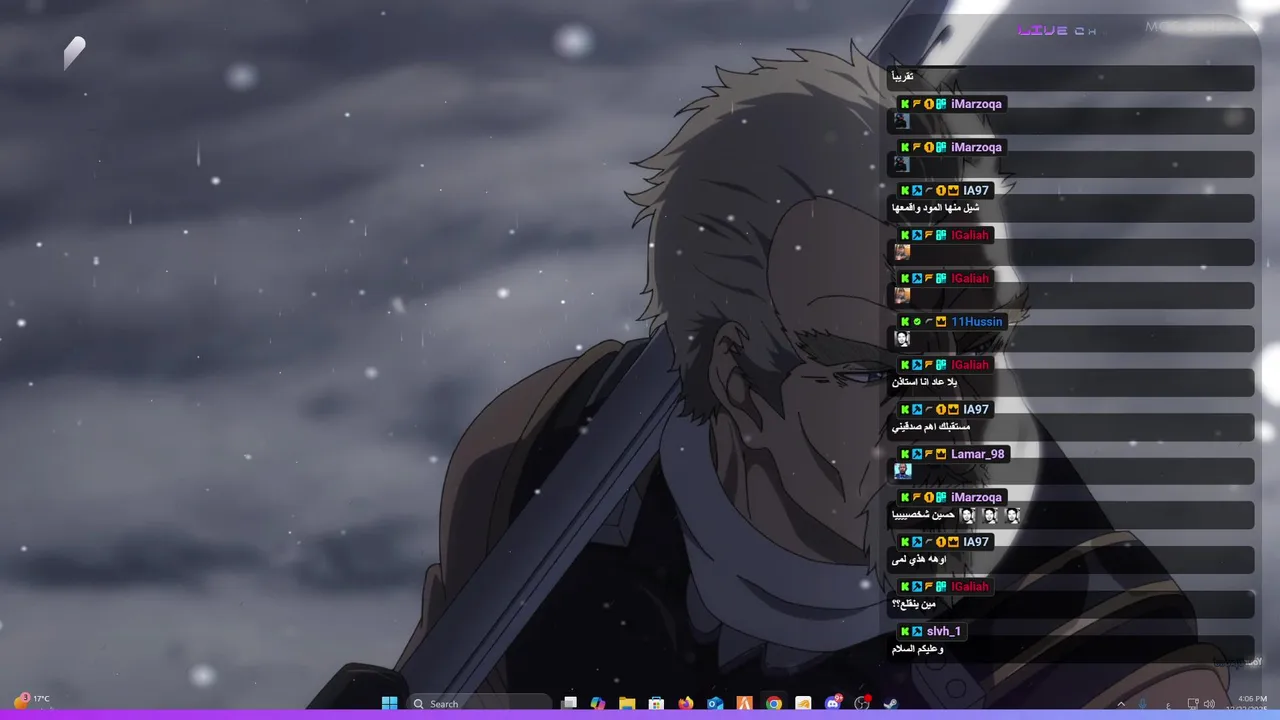Click the crown badge beside Lamar_98

(941, 454)
